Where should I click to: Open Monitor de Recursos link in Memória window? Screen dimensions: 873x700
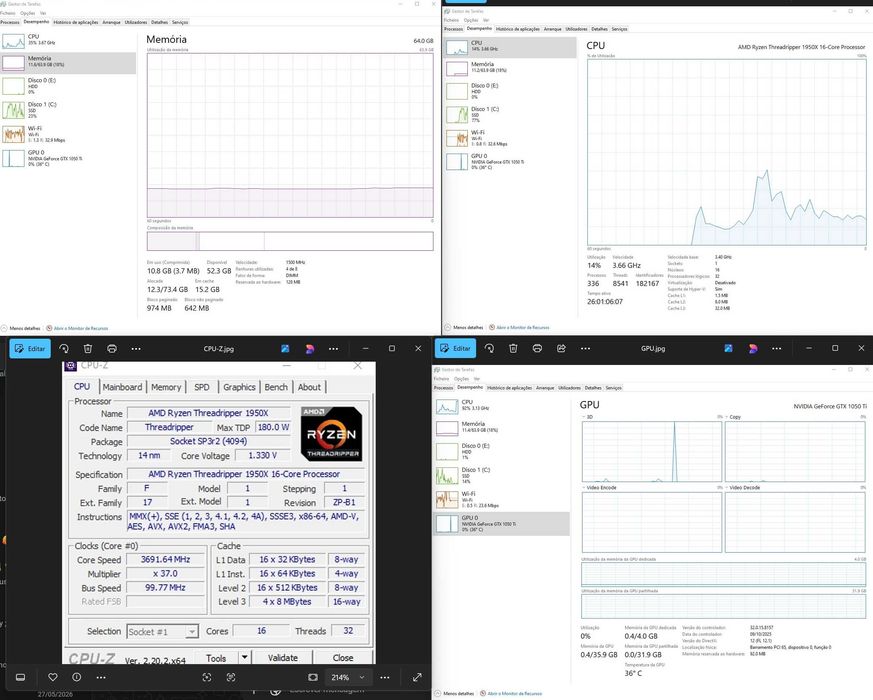pyautogui.click(x=77, y=328)
